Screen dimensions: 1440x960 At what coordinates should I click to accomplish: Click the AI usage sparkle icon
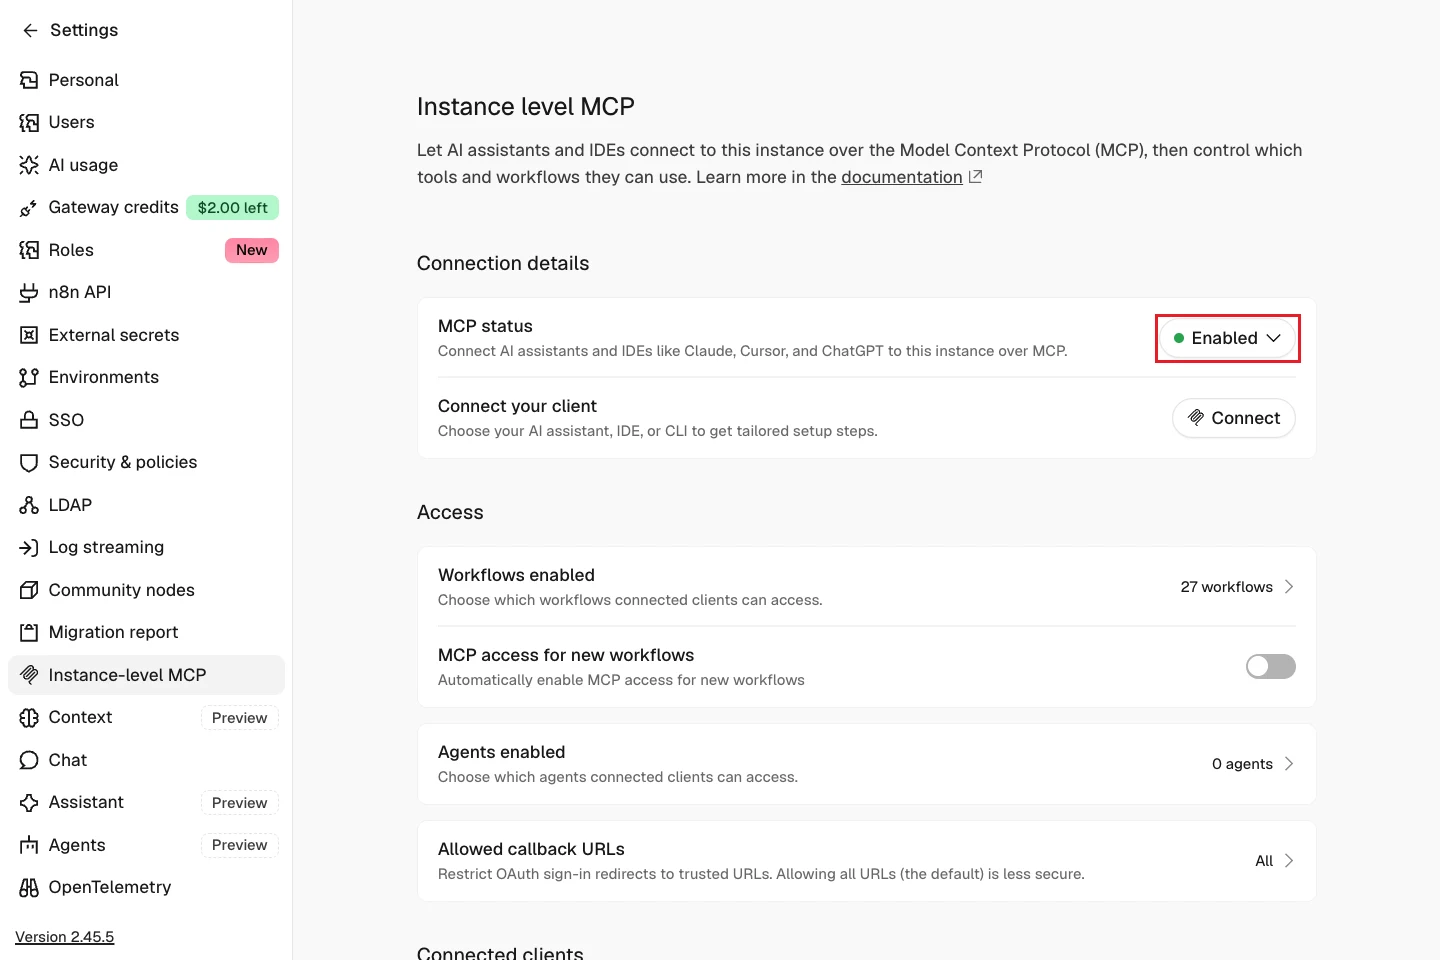point(29,165)
